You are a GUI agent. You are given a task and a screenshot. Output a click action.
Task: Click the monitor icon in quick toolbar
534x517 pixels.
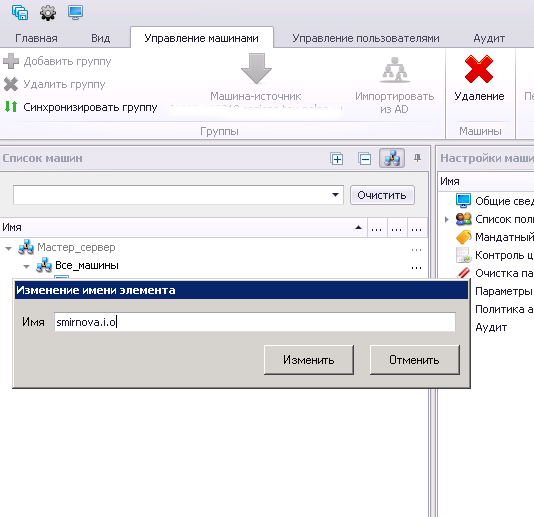[75, 13]
